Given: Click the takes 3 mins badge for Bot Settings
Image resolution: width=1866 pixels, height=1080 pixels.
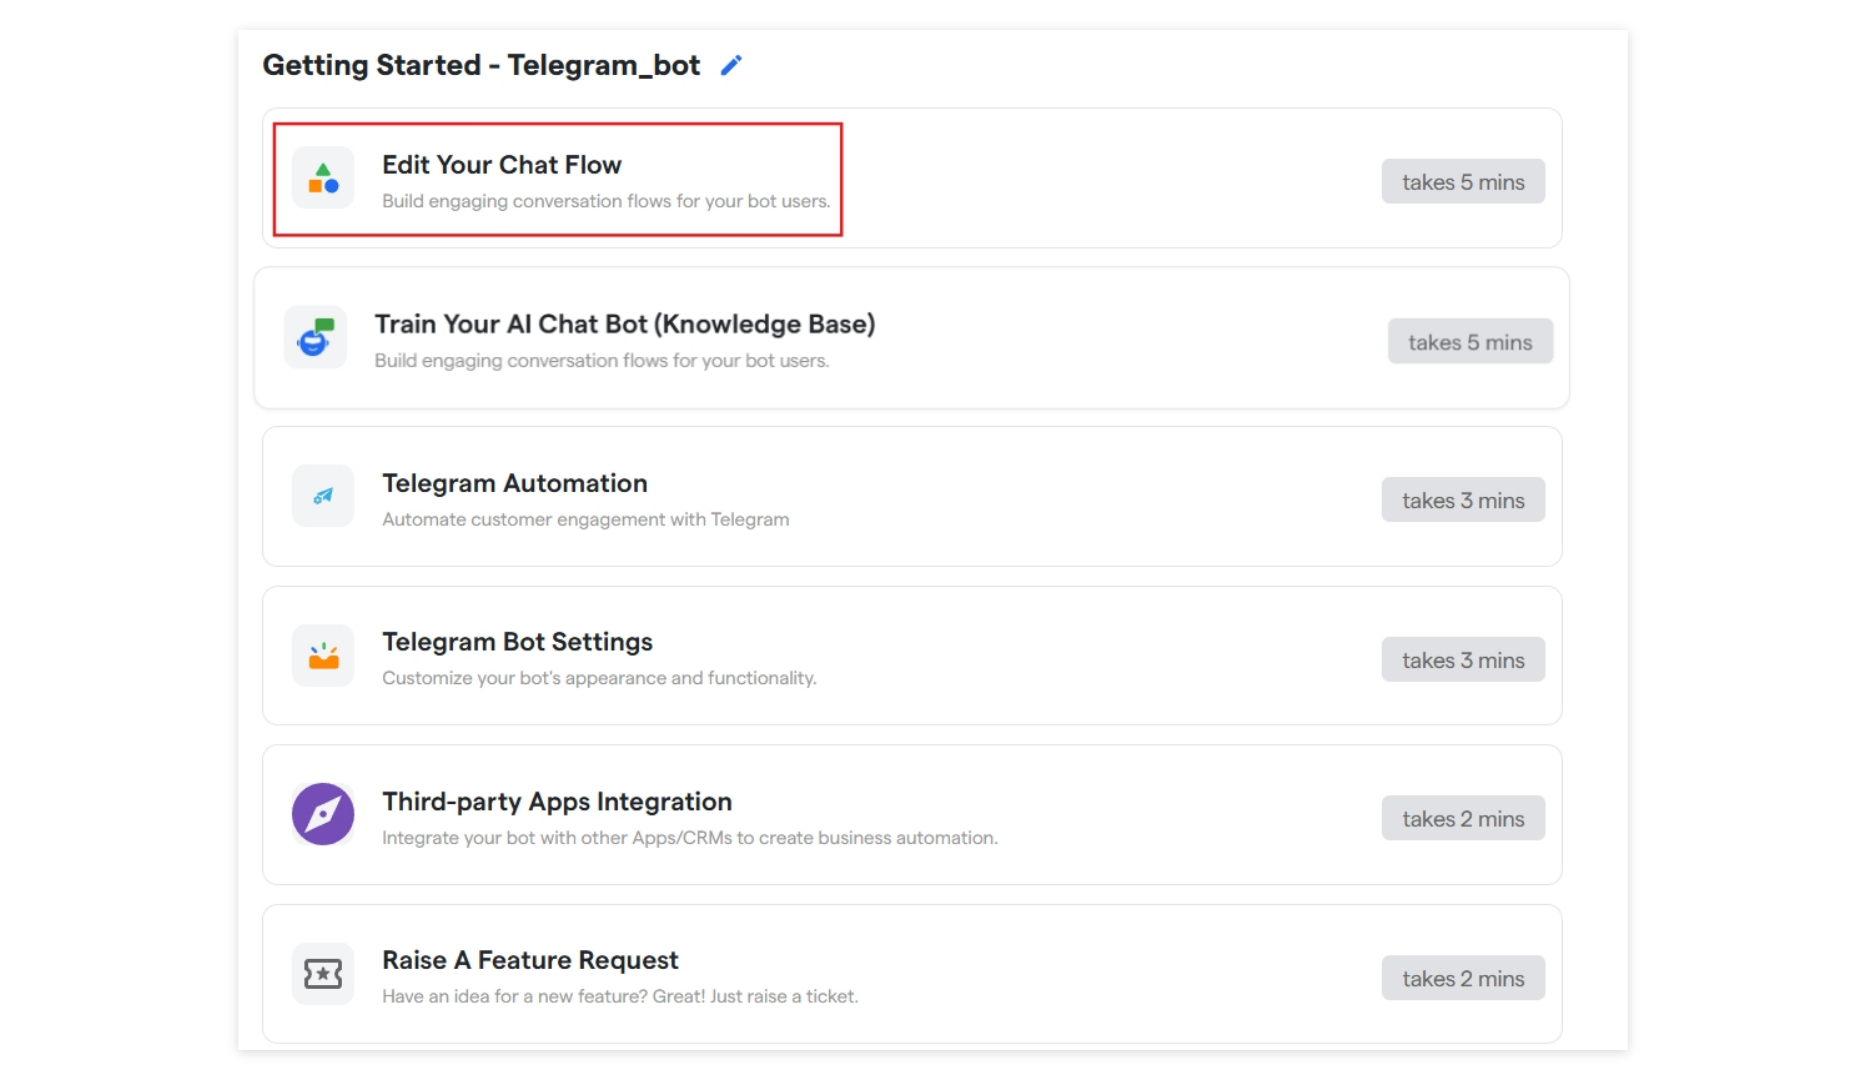Looking at the screenshot, I should (x=1463, y=658).
